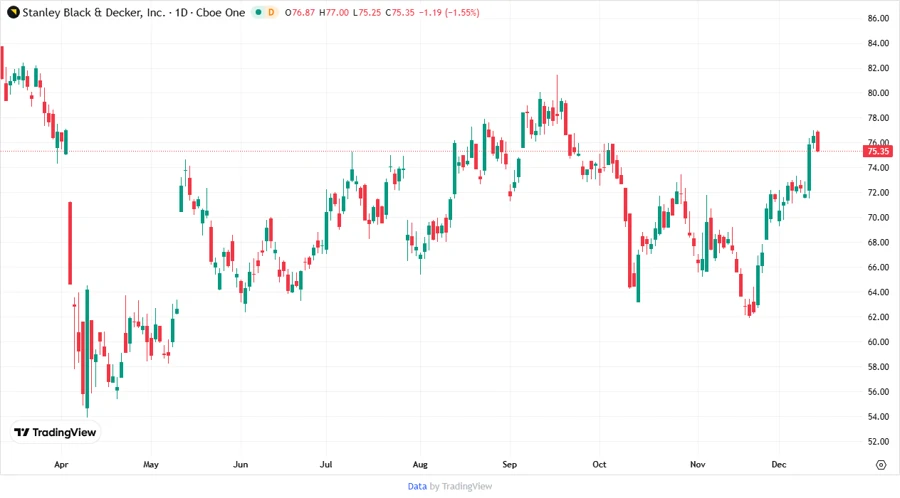Click the Sep label on time axis
This screenshot has width=900, height=498.
(510, 464)
